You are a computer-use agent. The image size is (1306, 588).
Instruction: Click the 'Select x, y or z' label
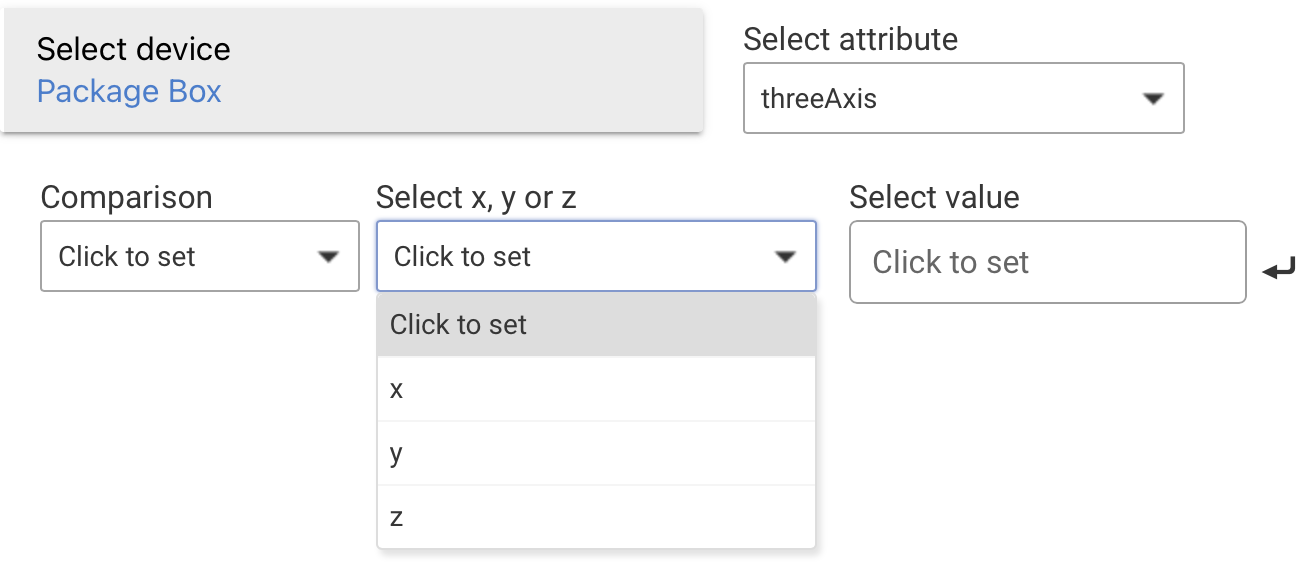pyautogui.click(x=476, y=197)
